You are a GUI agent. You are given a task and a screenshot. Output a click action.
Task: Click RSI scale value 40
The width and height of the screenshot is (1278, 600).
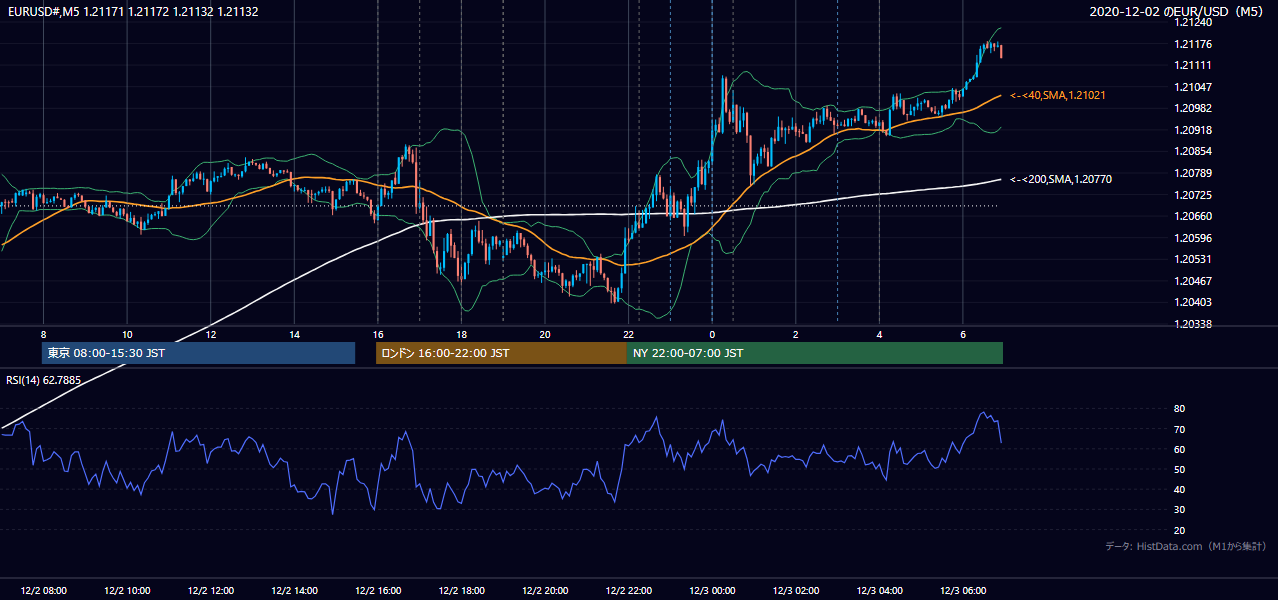point(1180,489)
